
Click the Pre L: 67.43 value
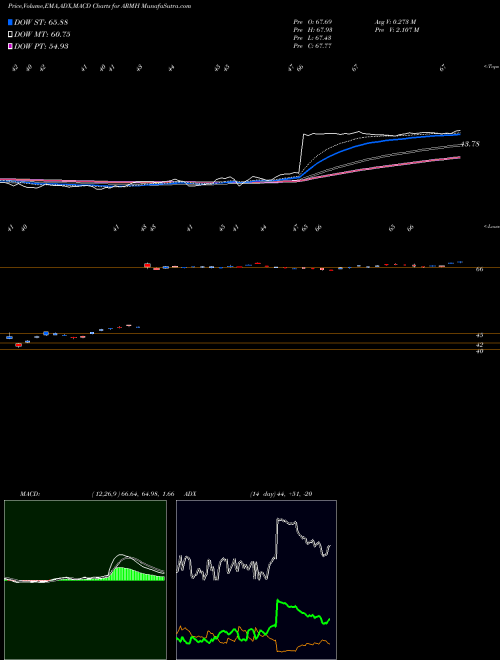[312, 38]
